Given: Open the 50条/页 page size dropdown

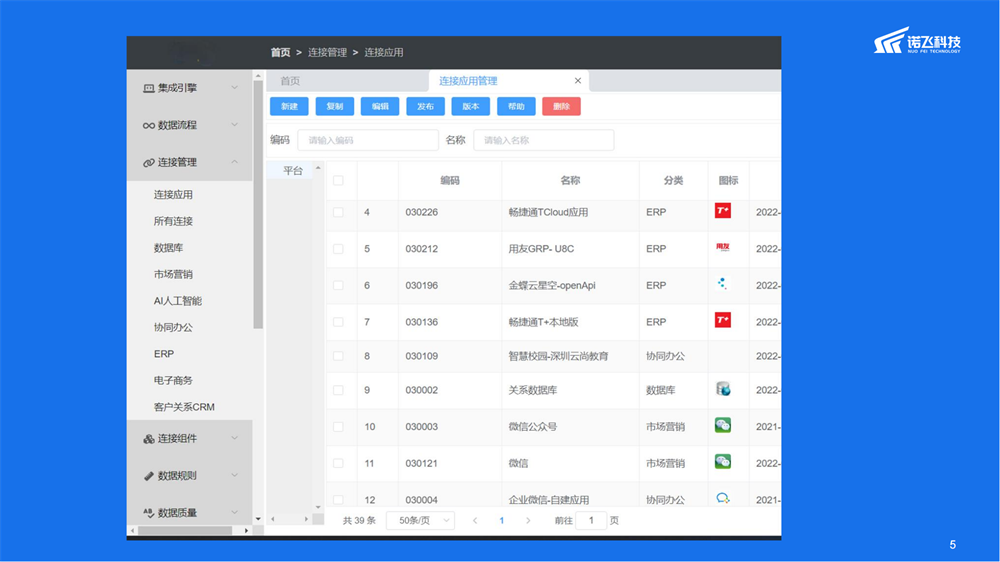Looking at the screenshot, I should 420,521.
